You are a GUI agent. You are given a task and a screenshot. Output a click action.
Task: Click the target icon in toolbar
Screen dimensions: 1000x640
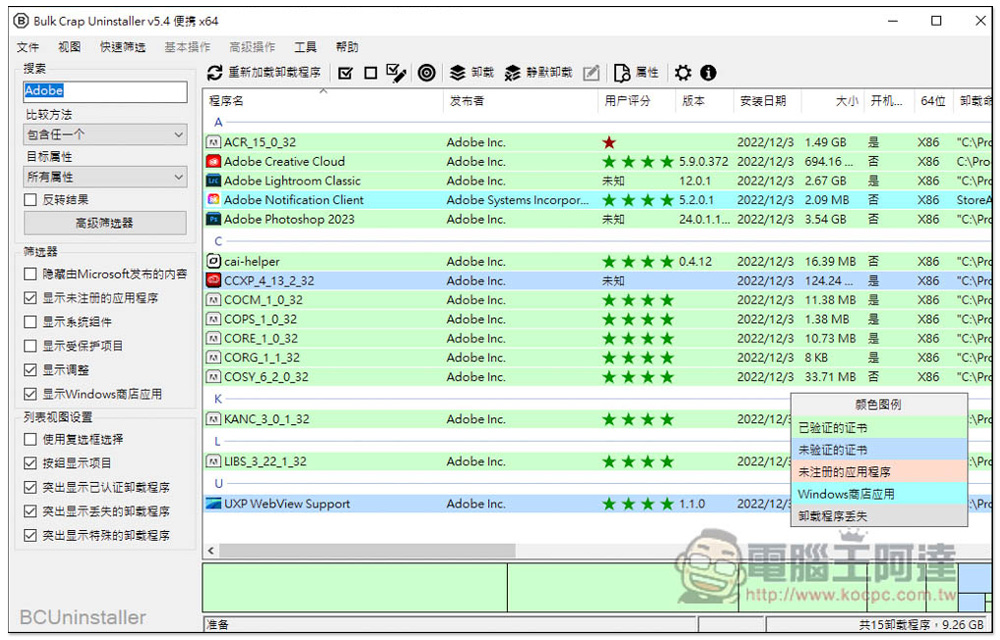pos(427,73)
